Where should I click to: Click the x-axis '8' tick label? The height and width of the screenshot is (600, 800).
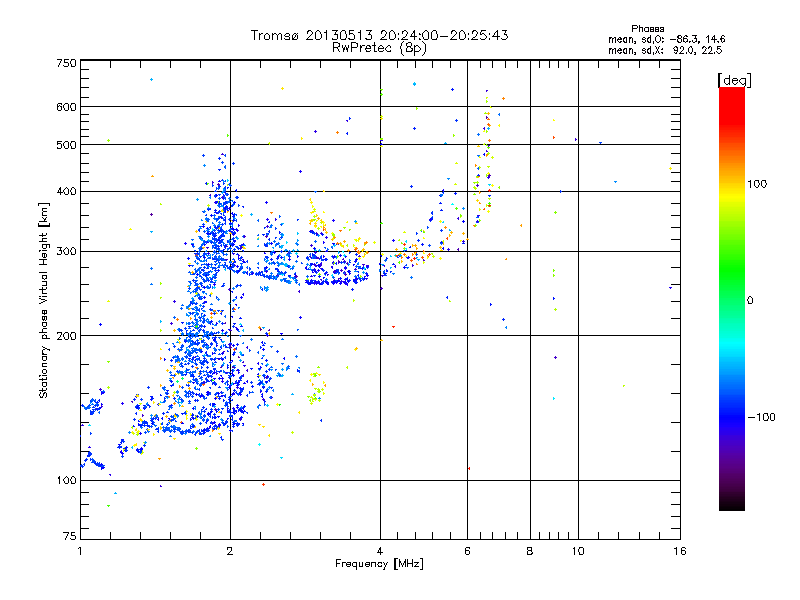click(x=530, y=551)
